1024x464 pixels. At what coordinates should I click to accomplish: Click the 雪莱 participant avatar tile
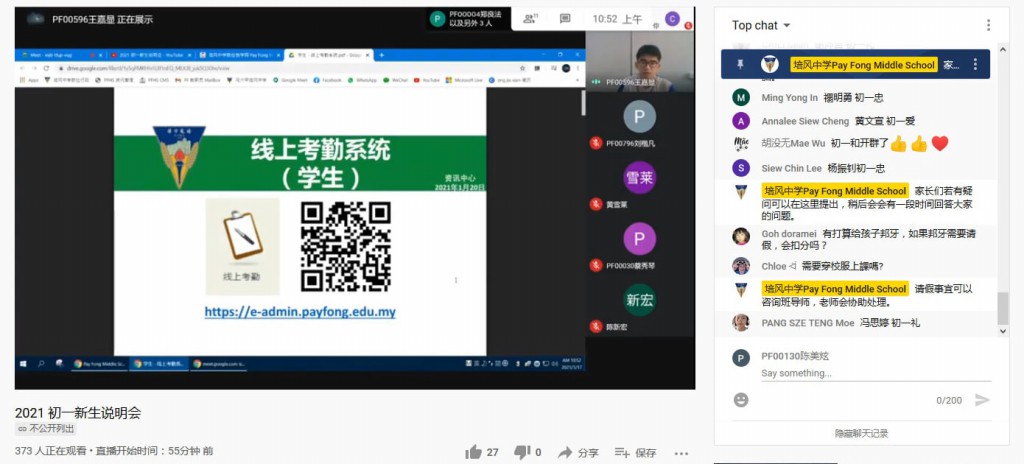(x=639, y=178)
